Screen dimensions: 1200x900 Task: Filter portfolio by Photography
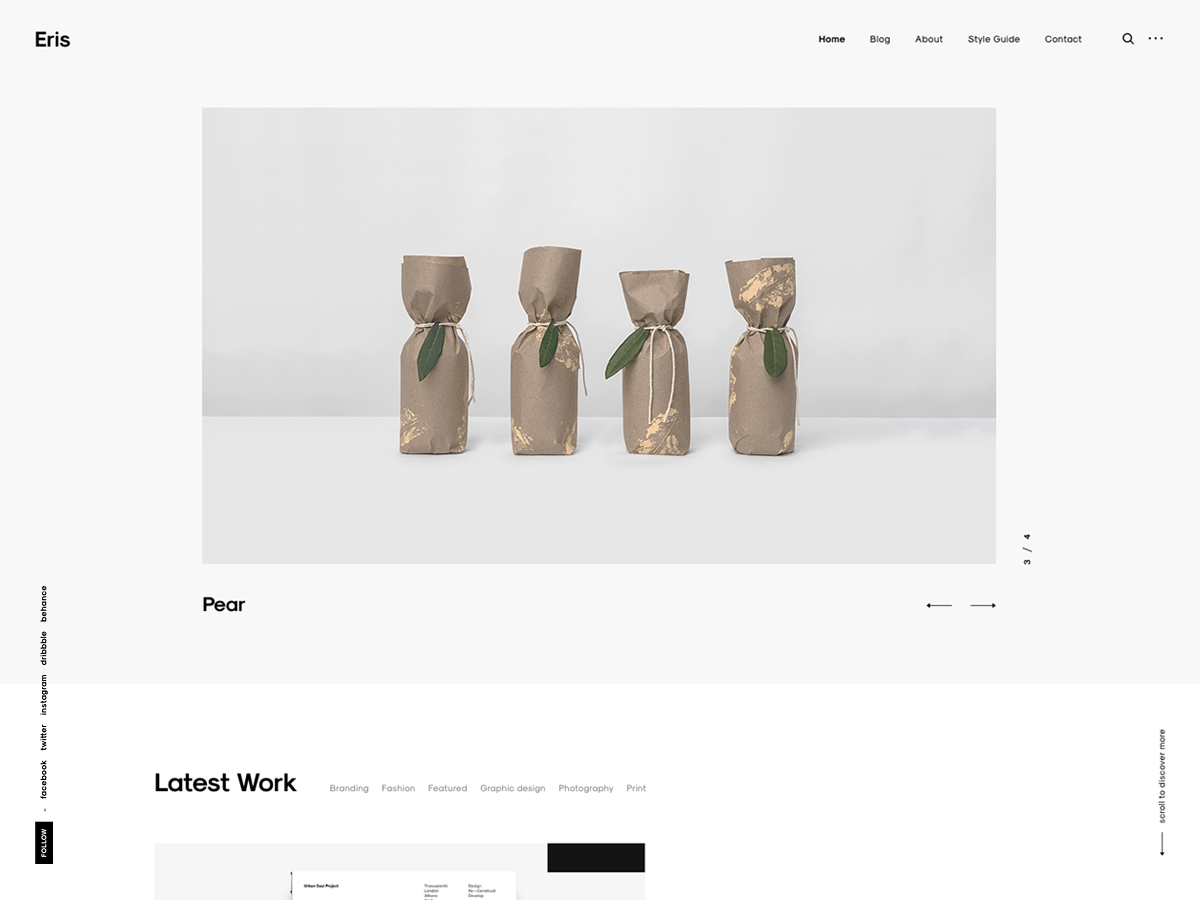click(x=586, y=788)
